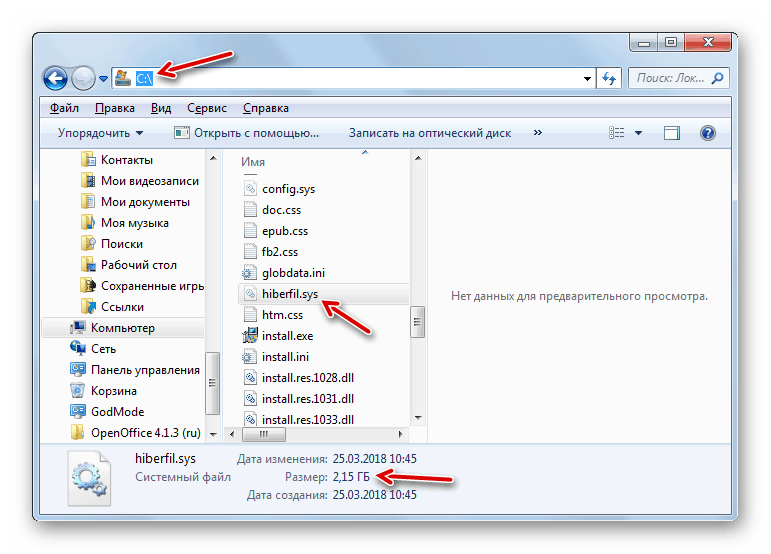Image resolution: width=771 pixels, height=554 pixels.
Task: Open Help with the question mark icon
Action: point(708,133)
